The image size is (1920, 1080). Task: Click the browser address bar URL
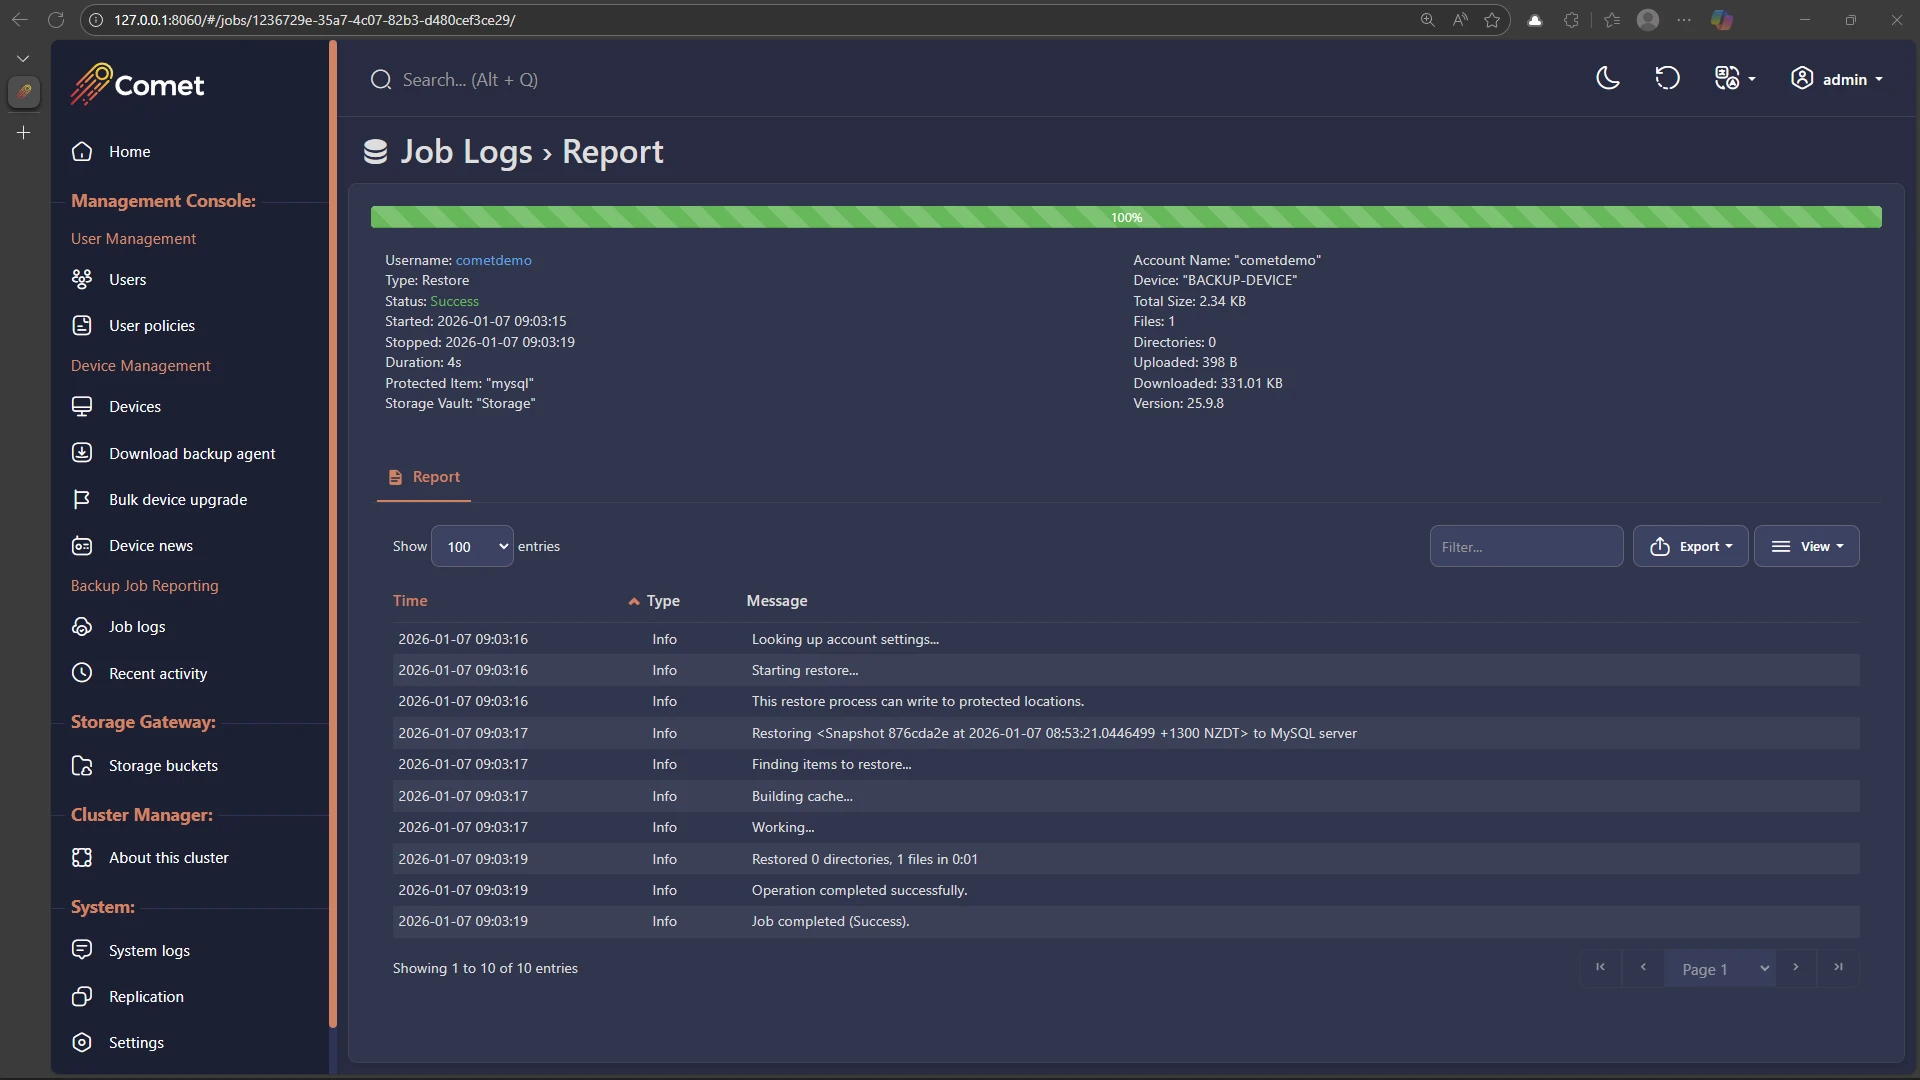[x=315, y=19]
